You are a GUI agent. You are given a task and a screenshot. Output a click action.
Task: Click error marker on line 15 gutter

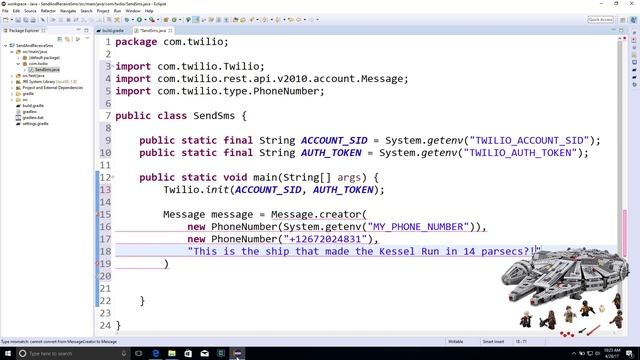[x=97, y=215]
